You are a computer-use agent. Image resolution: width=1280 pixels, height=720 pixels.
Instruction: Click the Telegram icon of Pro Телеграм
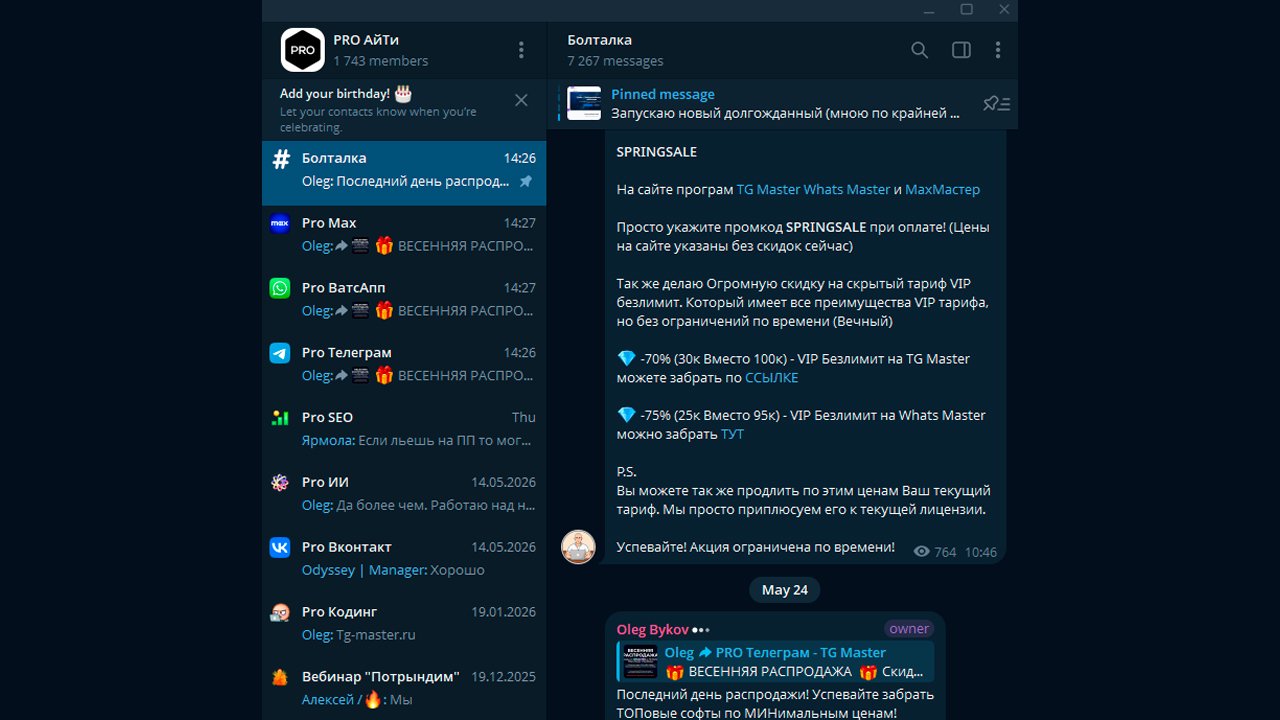pyautogui.click(x=280, y=353)
